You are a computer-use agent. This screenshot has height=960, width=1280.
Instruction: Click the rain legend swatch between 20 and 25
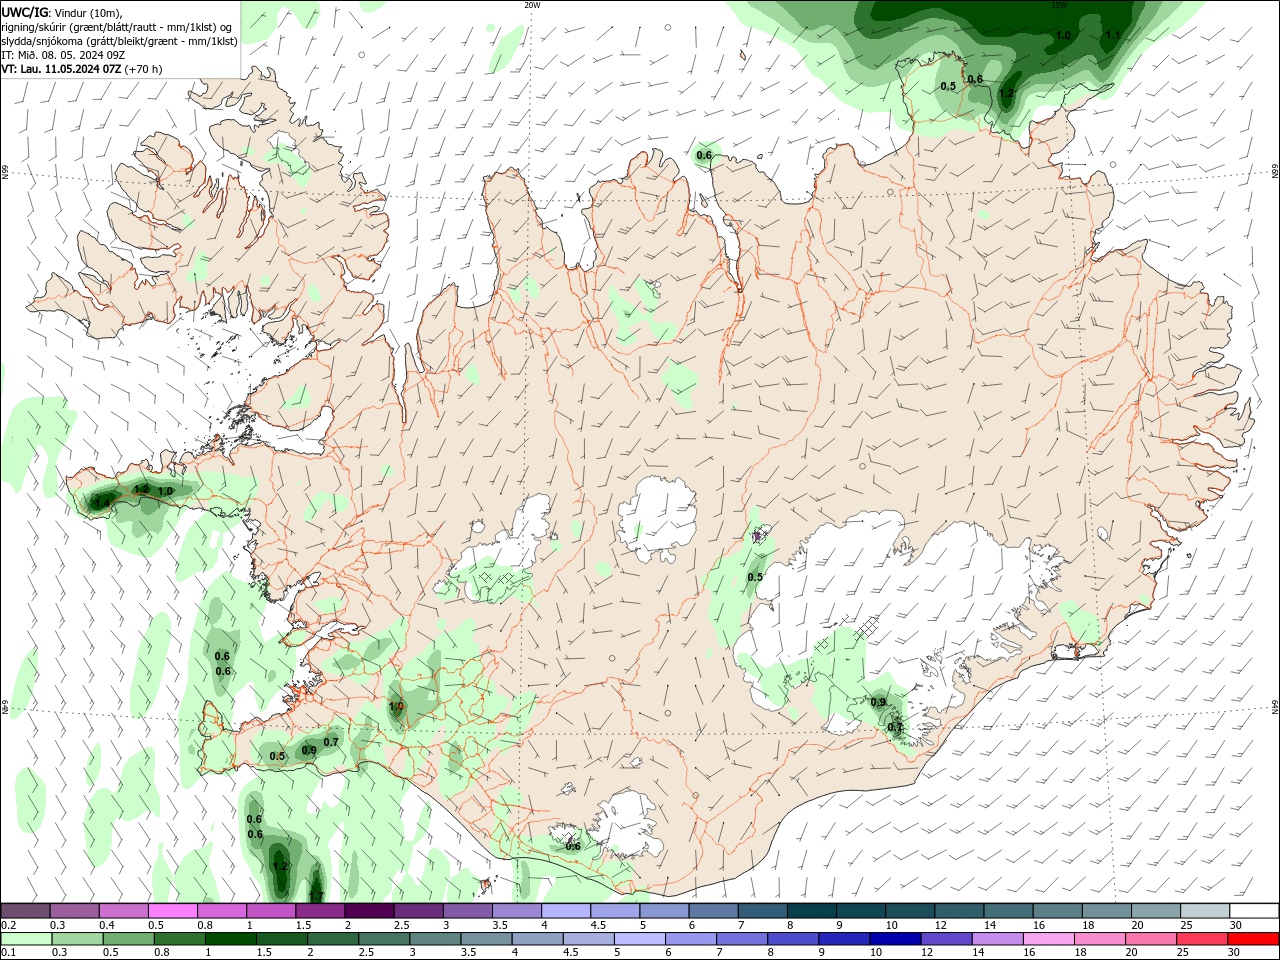click(1149, 939)
